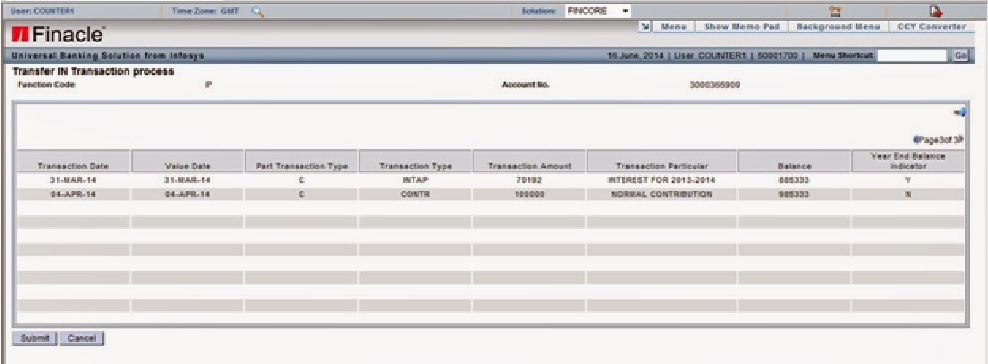This screenshot has width=988, height=364.
Task: Click the Year End Balance Indicator header
Action: [x=908, y=161]
